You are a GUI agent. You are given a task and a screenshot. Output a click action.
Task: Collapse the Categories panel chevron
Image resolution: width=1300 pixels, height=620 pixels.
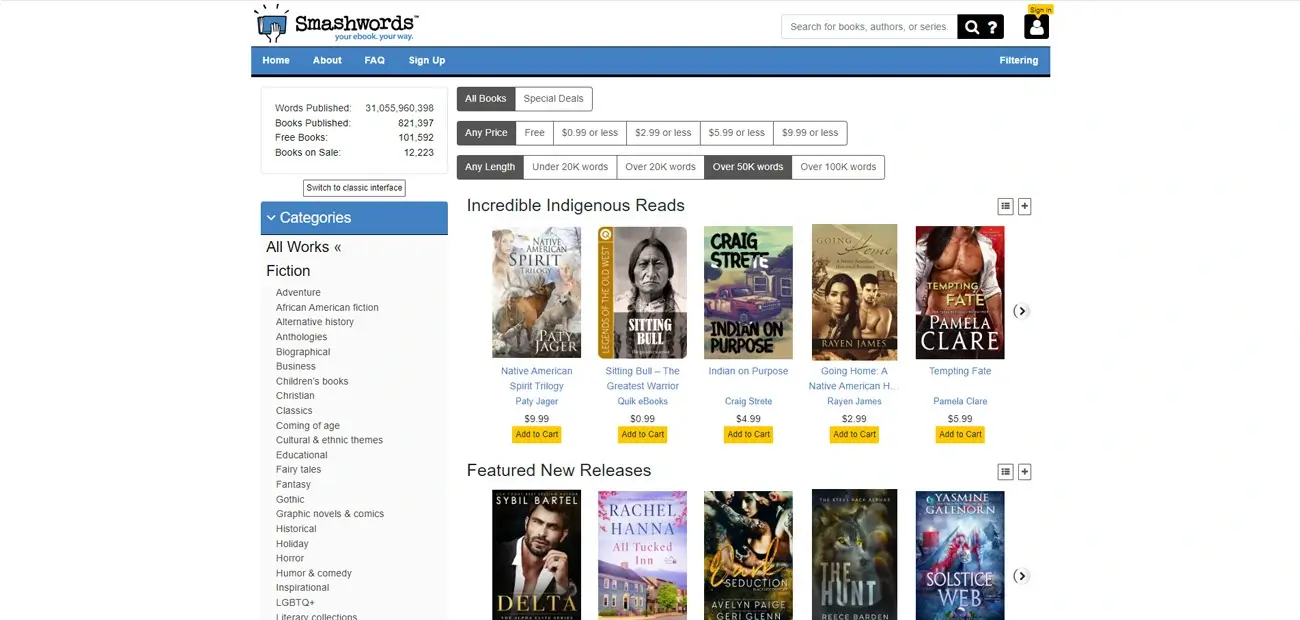coord(271,217)
